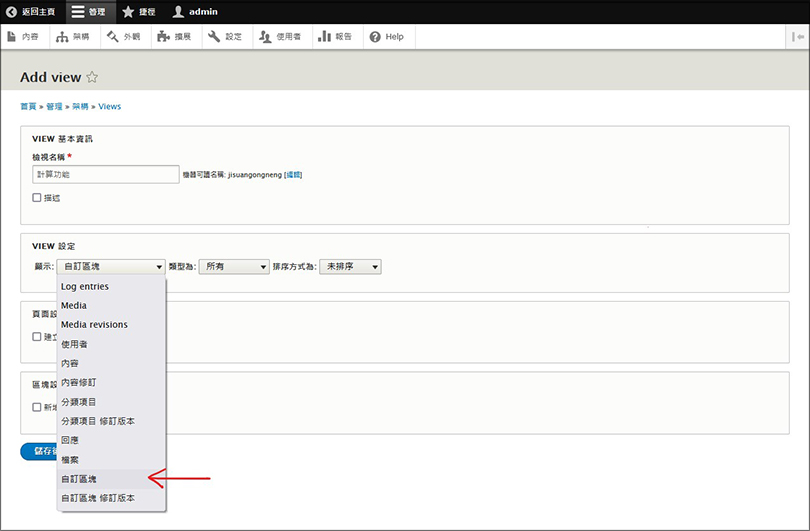Viewport: 810px width, 531px height.
Task: Toggle the 管理 hamburger menu icon
Action: click(x=78, y=11)
